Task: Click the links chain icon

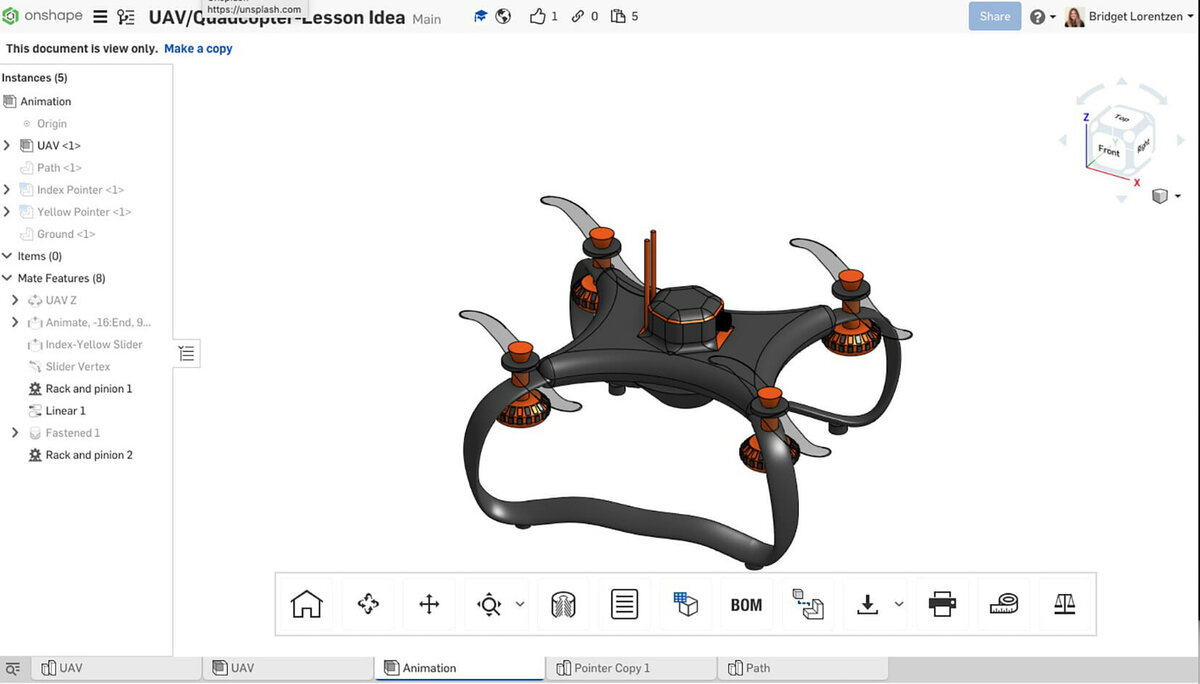Action: click(578, 16)
